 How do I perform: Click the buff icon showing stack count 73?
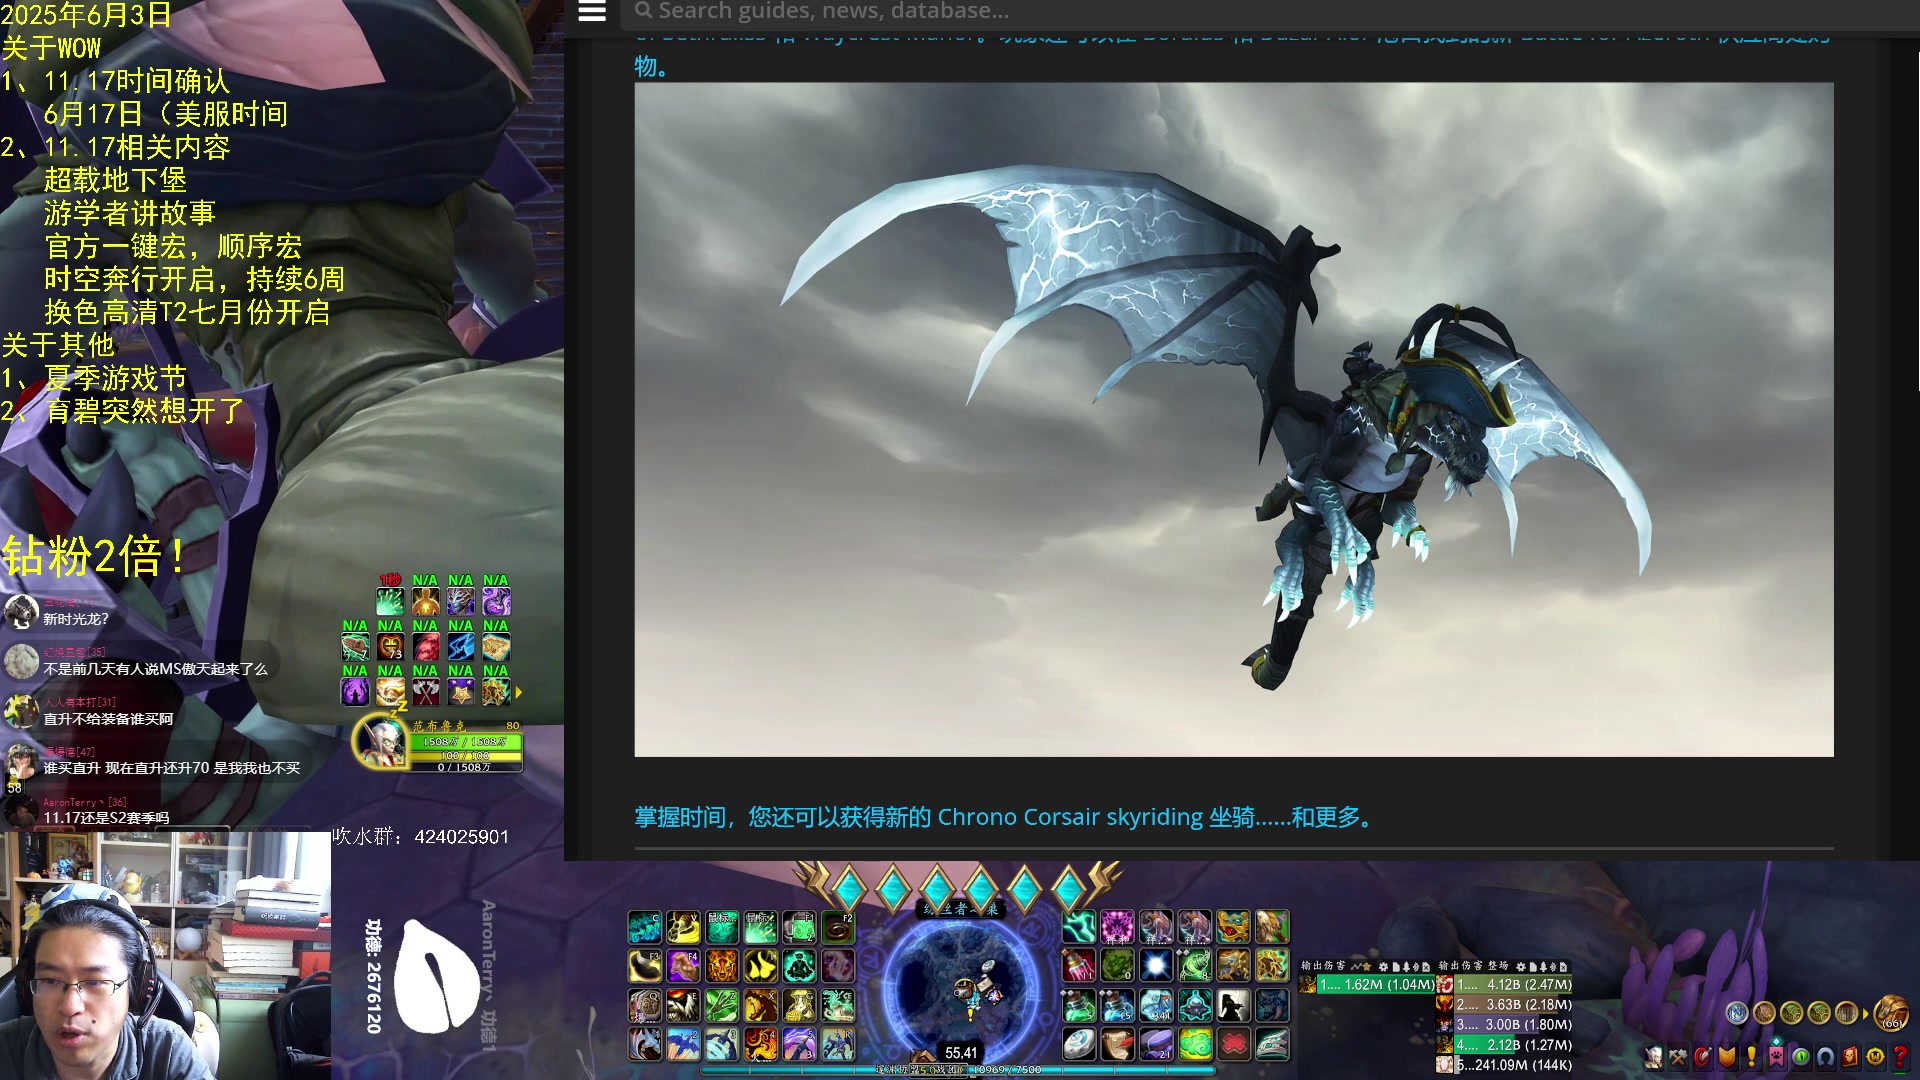(390, 646)
